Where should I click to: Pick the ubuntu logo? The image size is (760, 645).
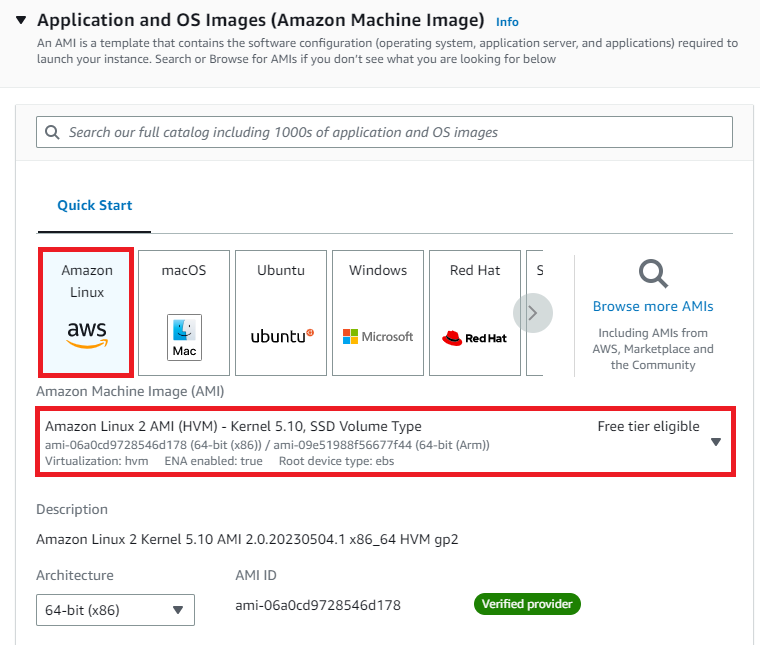pos(282,336)
